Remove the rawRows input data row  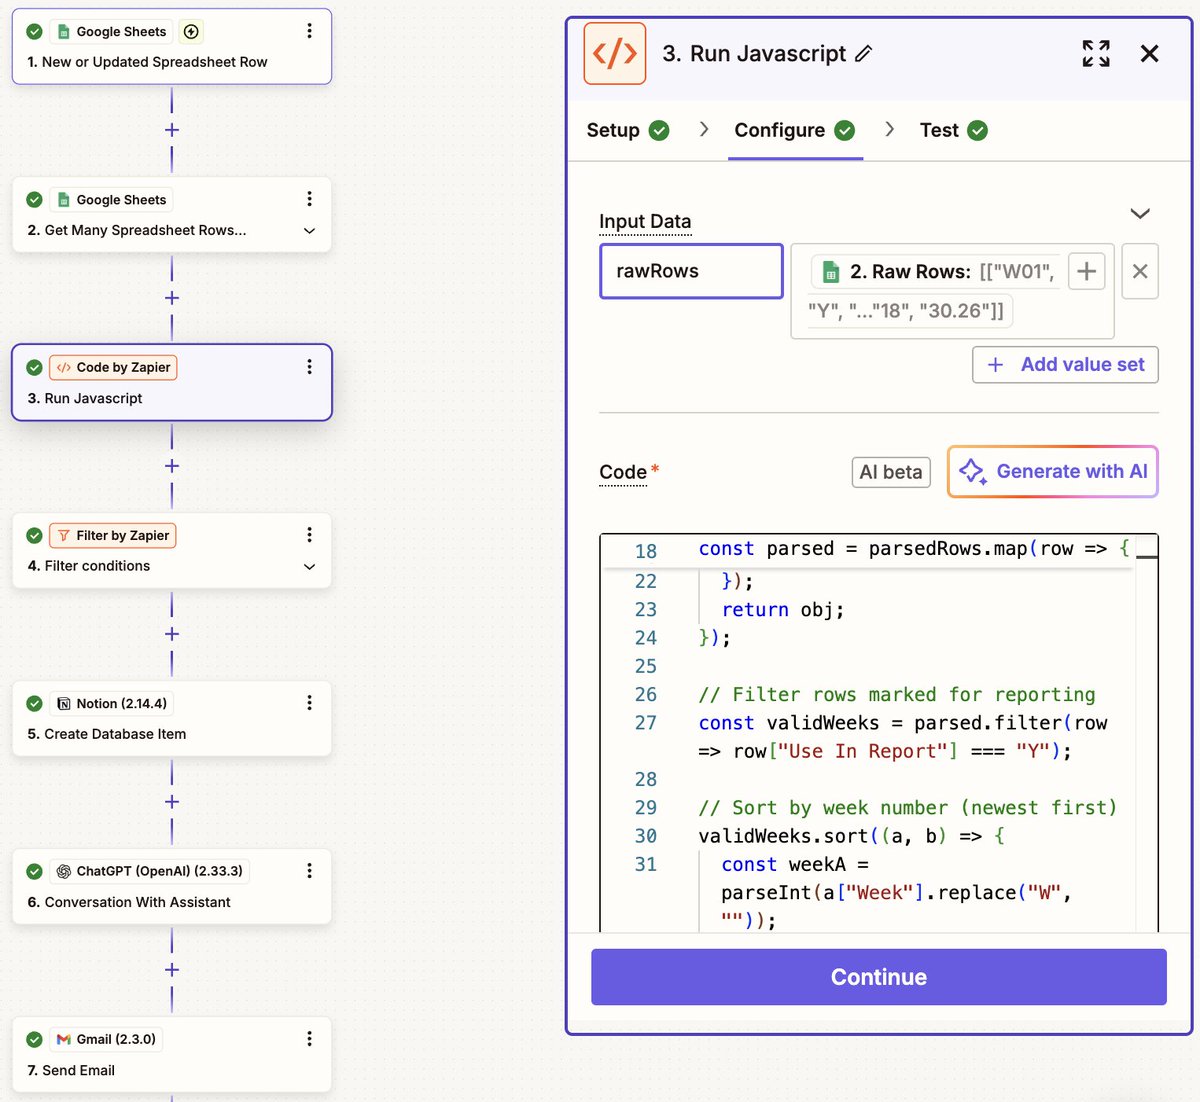[1140, 271]
